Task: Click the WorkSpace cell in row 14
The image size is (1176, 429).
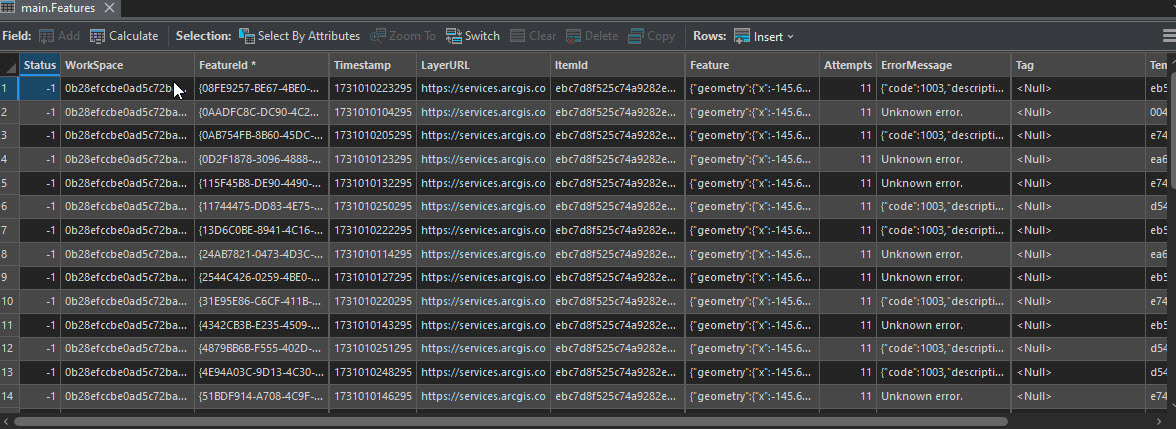Action: coord(128,395)
